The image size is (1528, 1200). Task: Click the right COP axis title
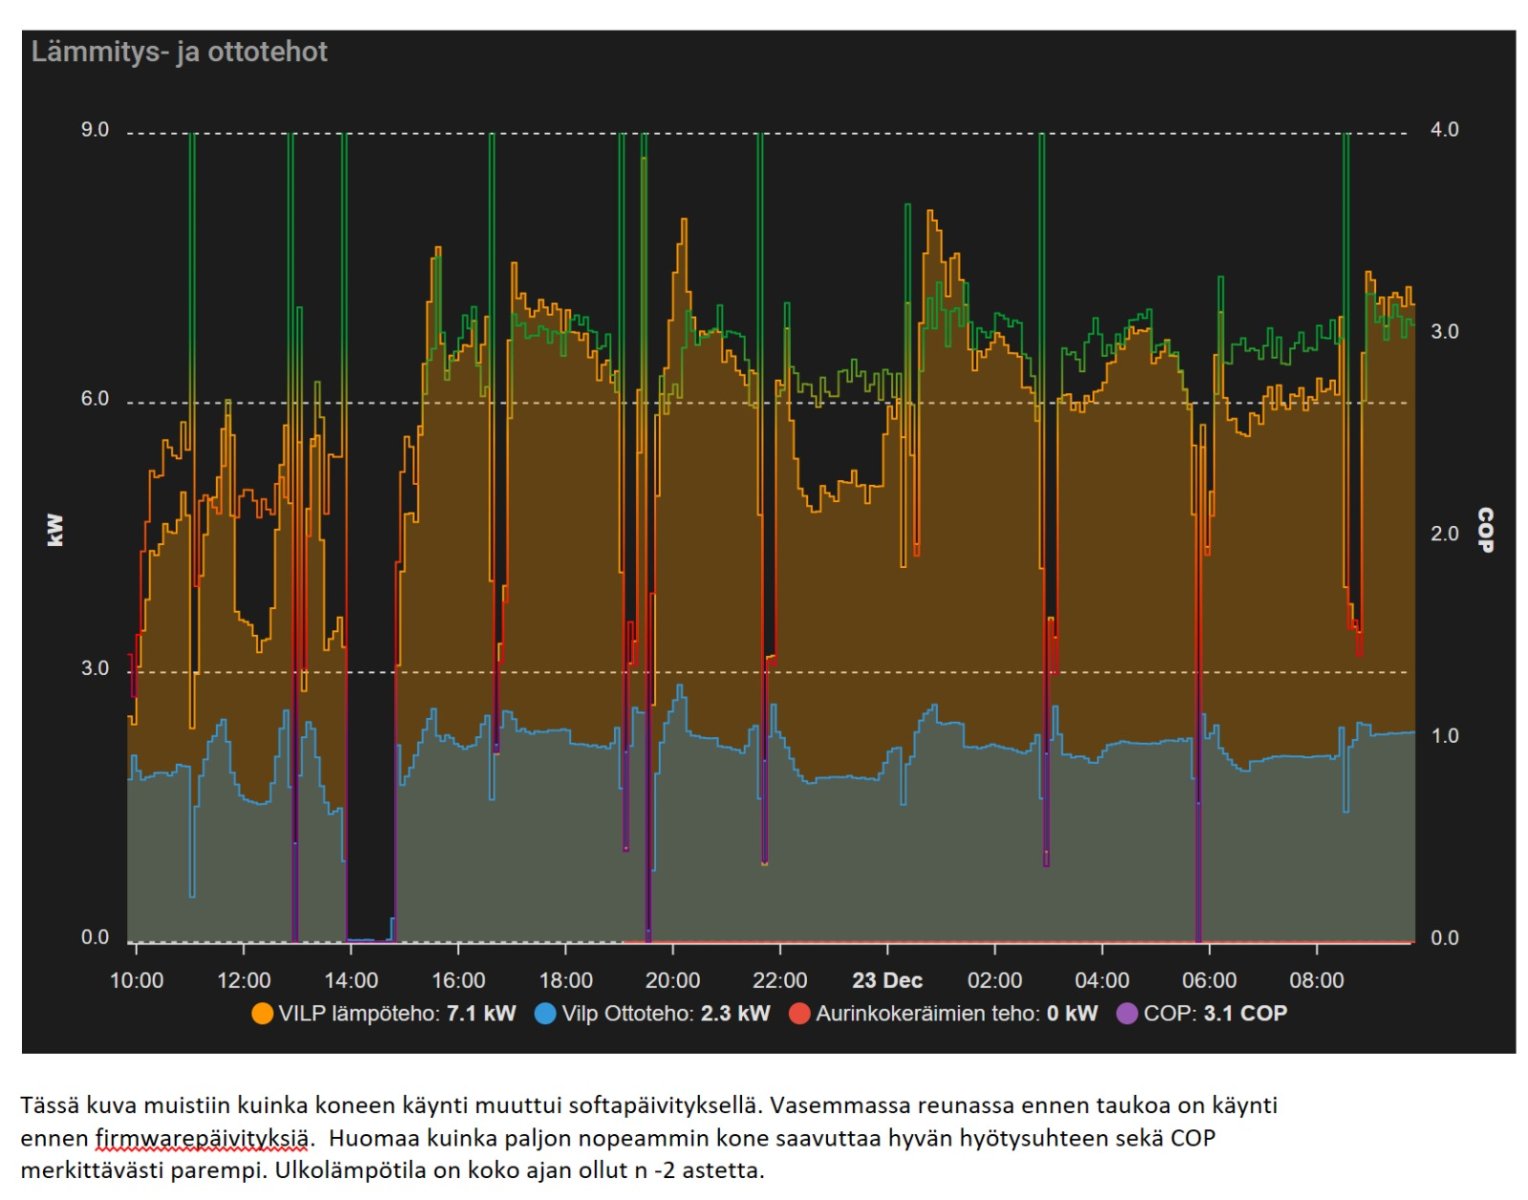(1485, 530)
